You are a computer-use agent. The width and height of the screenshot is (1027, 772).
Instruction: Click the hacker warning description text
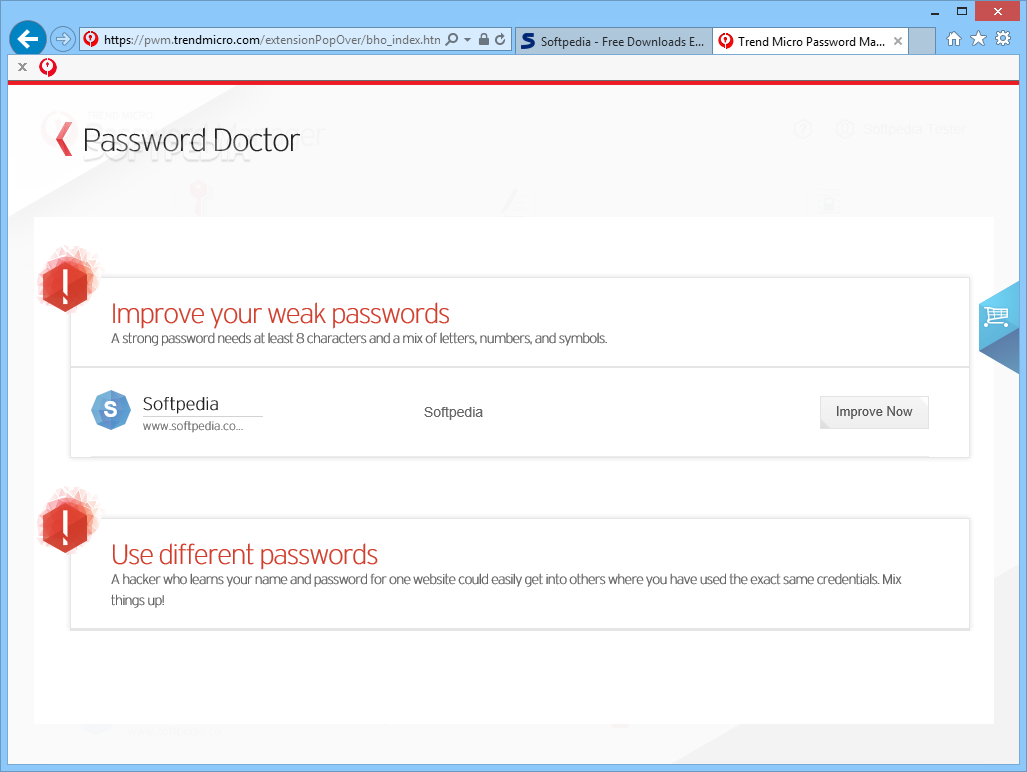coord(506,589)
